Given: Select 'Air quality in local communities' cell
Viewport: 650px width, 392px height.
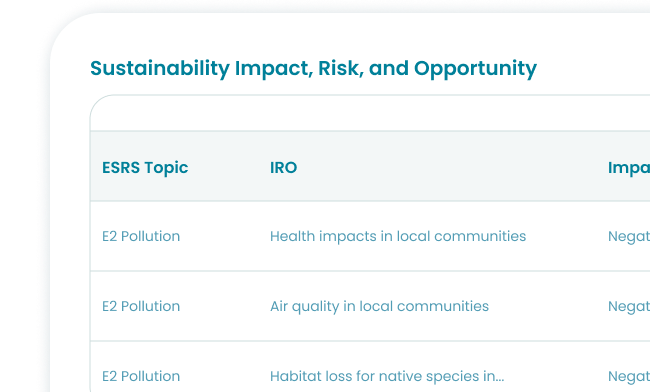Looking at the screenshot, I should 379,306.
